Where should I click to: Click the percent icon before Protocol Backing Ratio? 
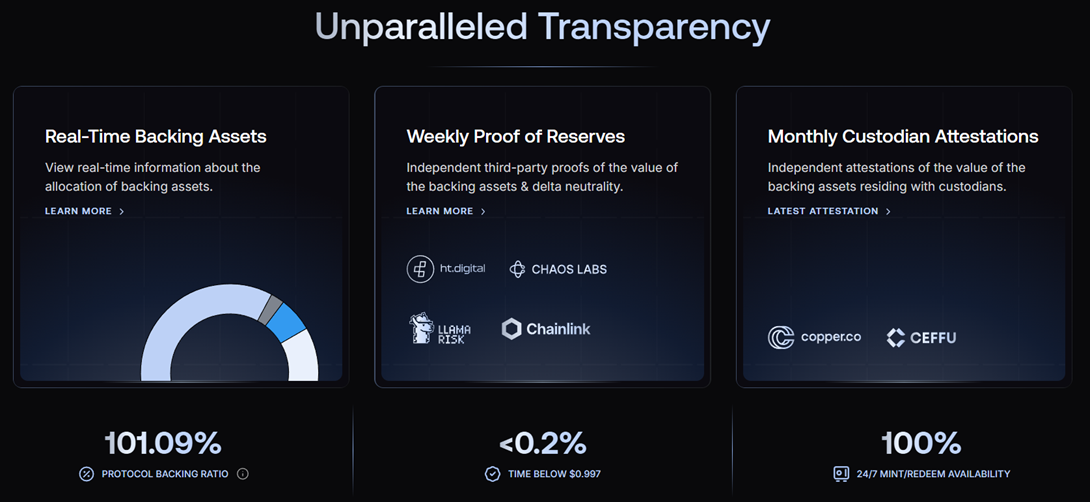pyautogui.click(x=86, y=474)
